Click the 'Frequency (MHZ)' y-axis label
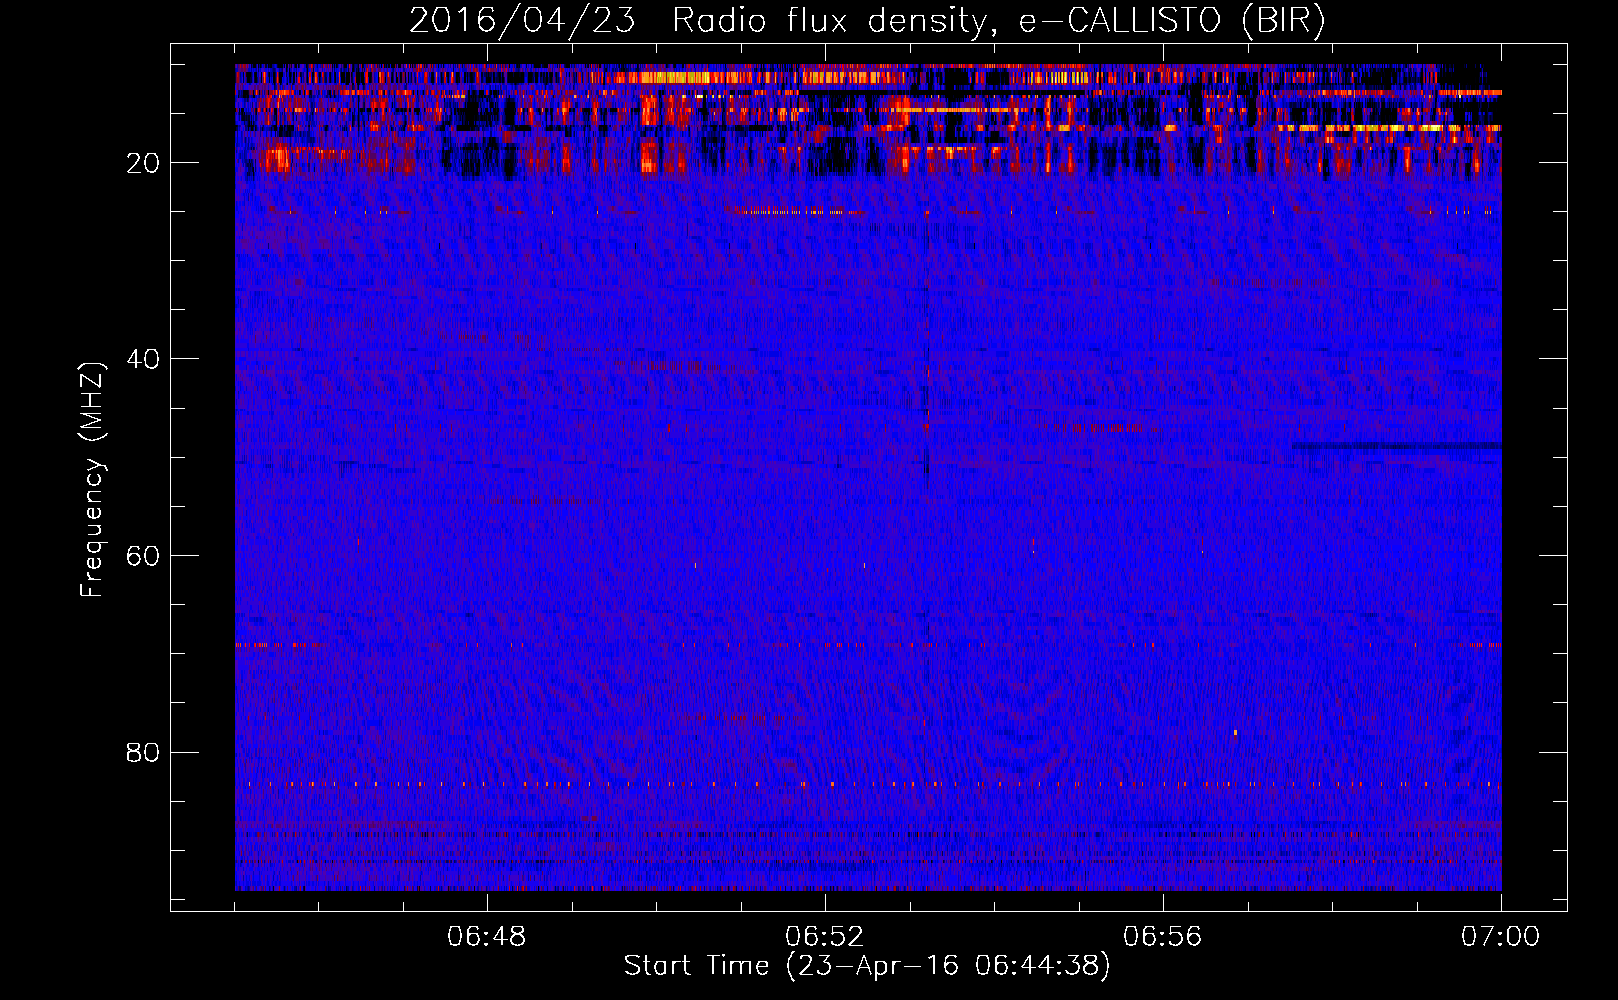1618x1000 pixels. [92, 481]
